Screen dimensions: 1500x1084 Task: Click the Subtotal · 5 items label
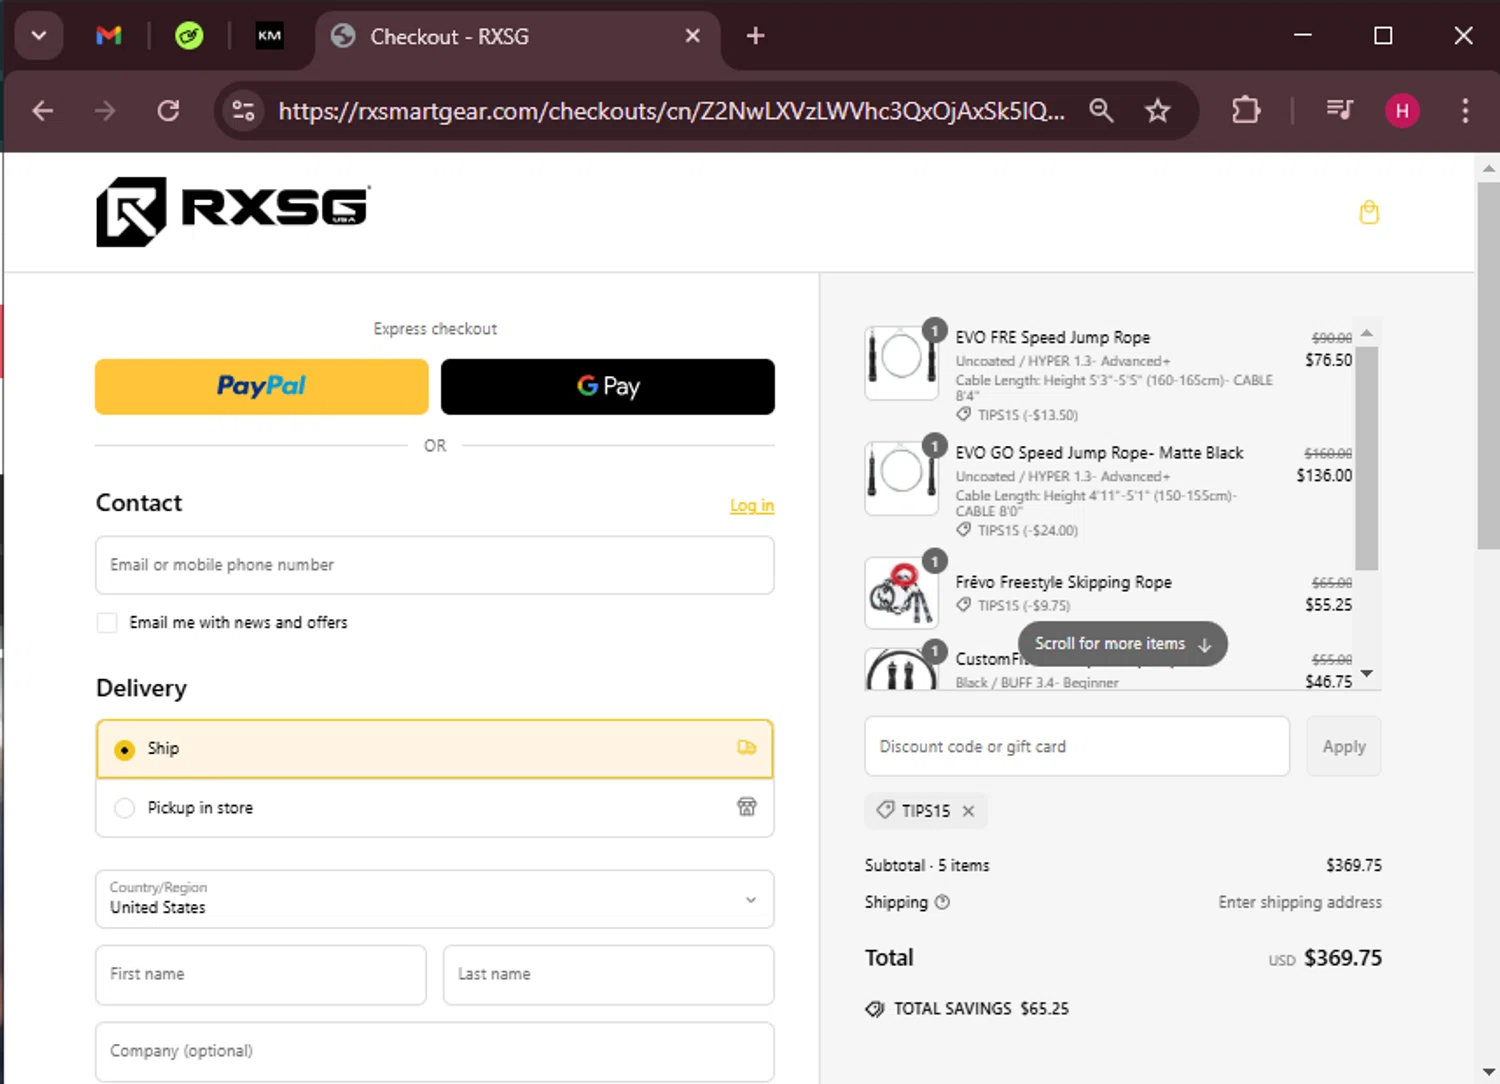(x=927, y=866)
